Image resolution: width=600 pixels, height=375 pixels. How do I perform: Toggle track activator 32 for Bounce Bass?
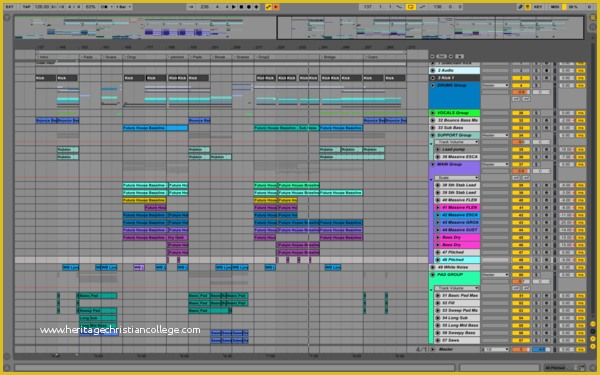pyautogui.click(x=521, y=120)
